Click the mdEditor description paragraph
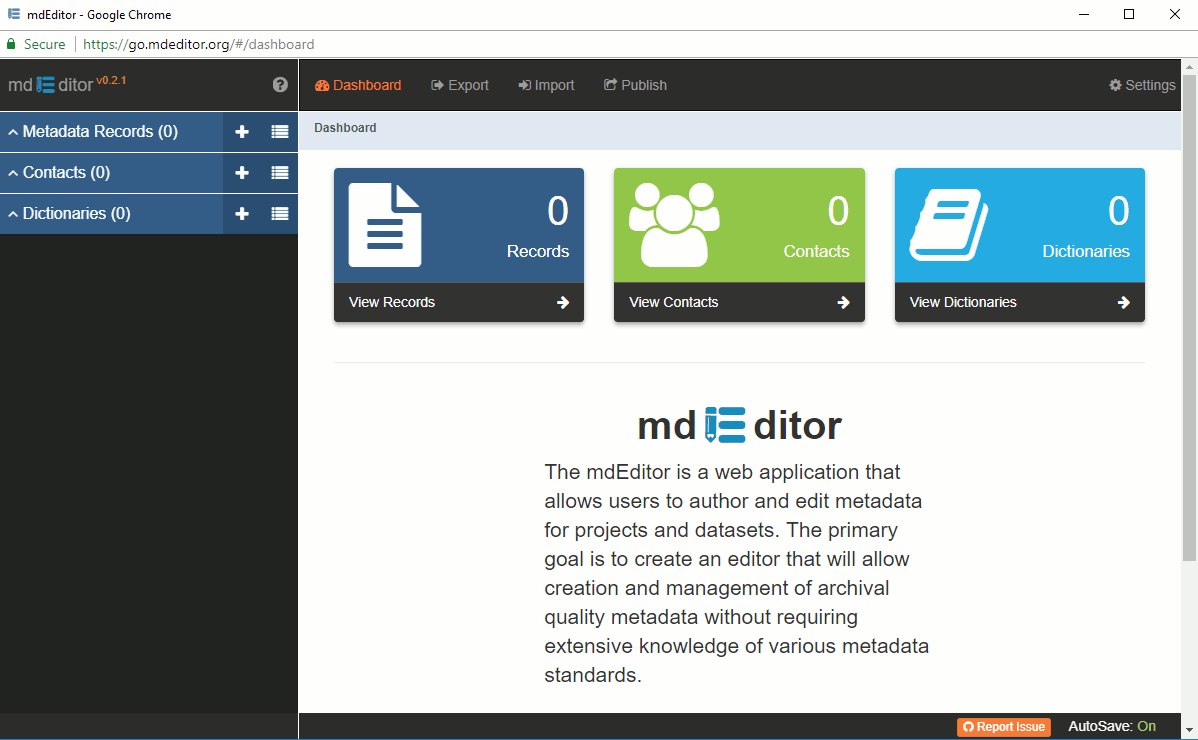Screen dimensions: 1198x740 pyautogui.click(x=737, y=574)
